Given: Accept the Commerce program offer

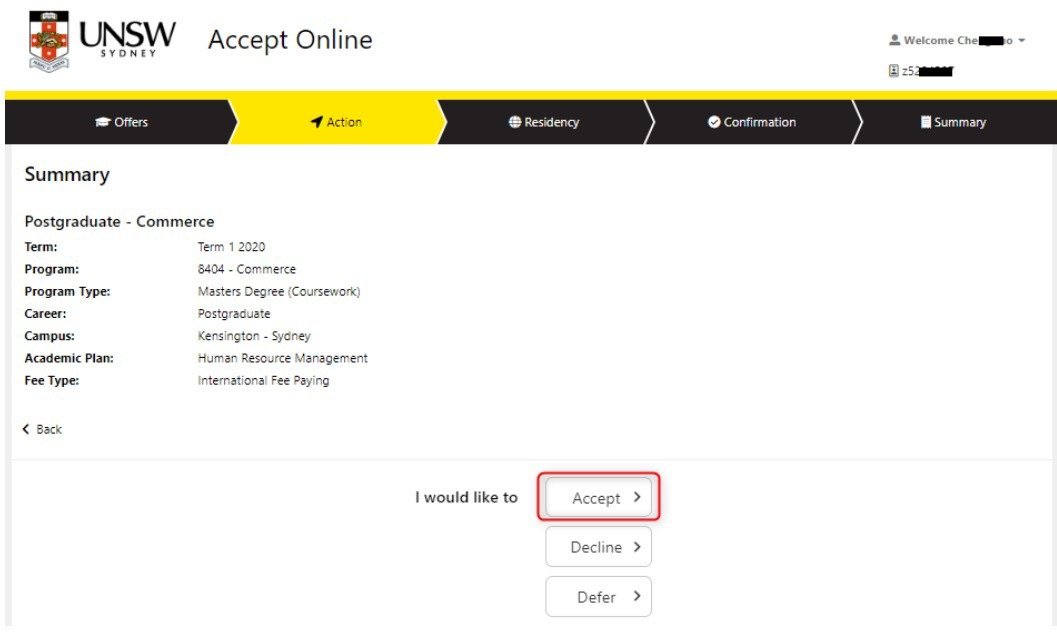Looking at the screenshot, I should 598,498.
